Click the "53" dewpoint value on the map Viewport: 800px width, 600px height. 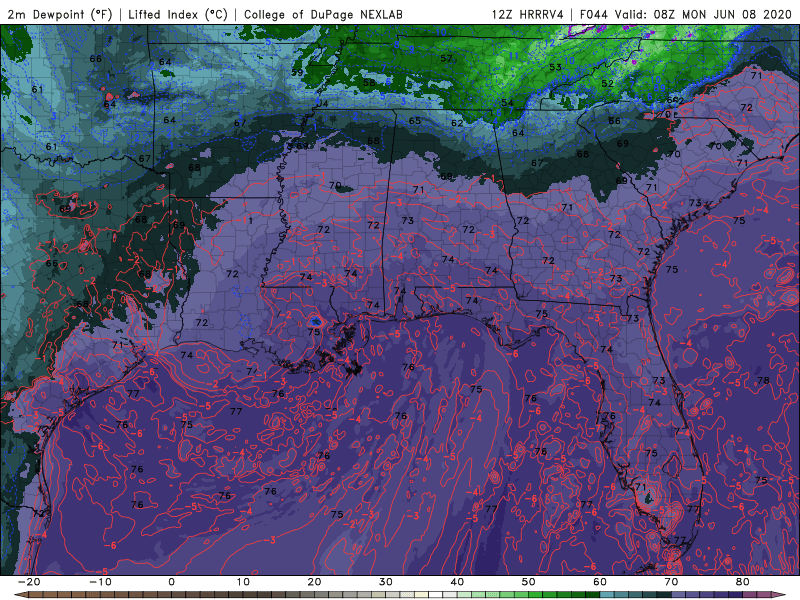coord(555,67)
